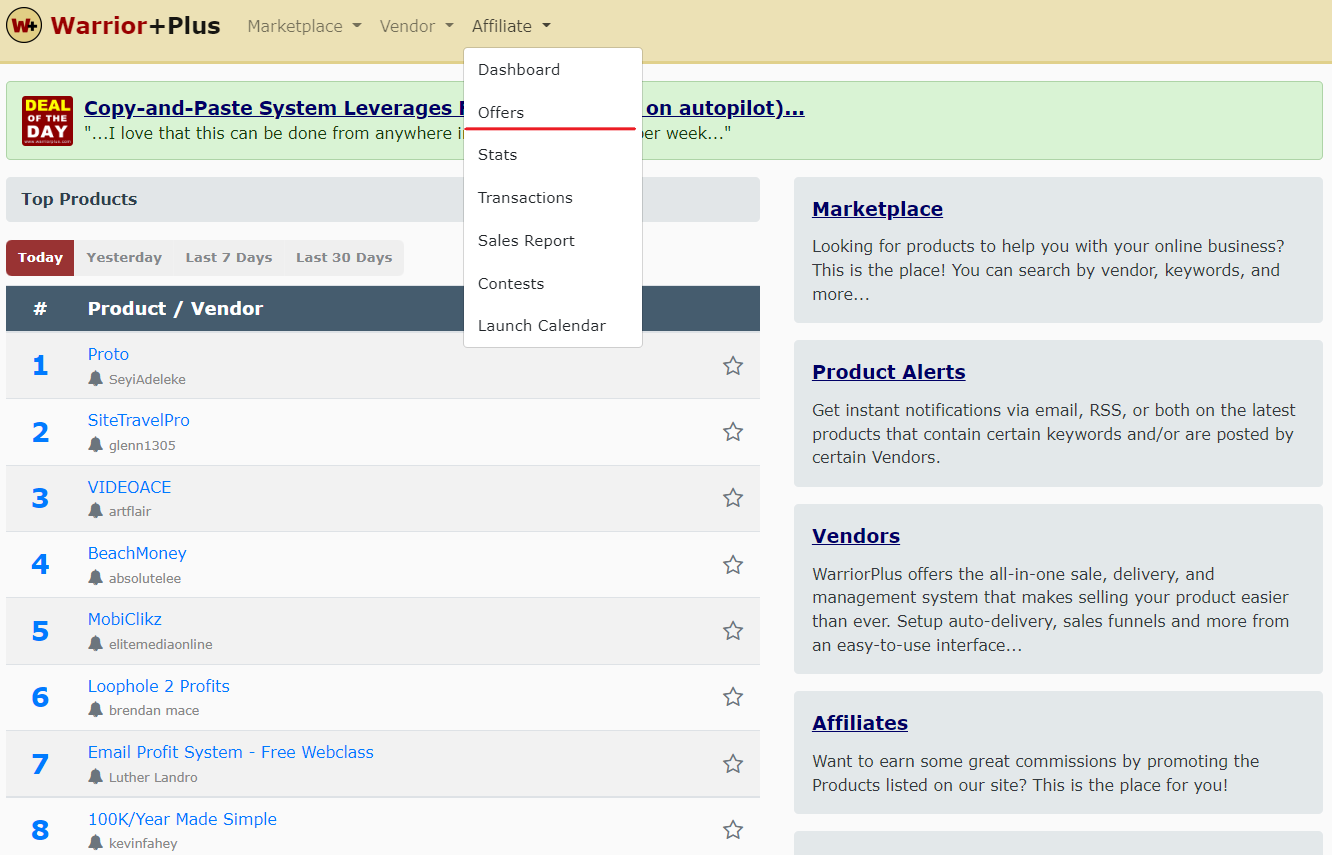Visit the Affiliates heading link
Screen dimensions: 1332x855
(860, 723)
